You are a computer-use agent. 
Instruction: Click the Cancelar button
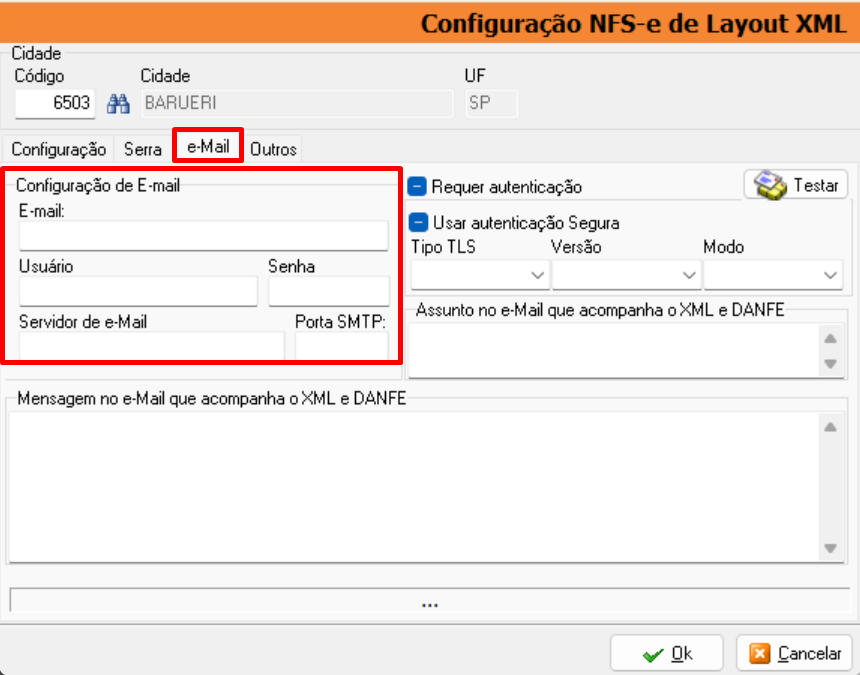pyautogui.click(x=795, y=653)
